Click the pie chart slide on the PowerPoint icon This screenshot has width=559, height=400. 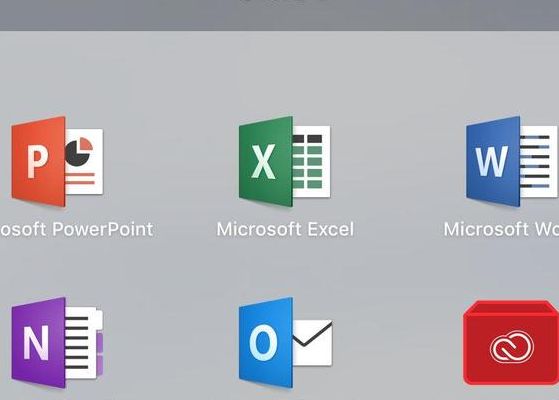click(x=84, y=161)
